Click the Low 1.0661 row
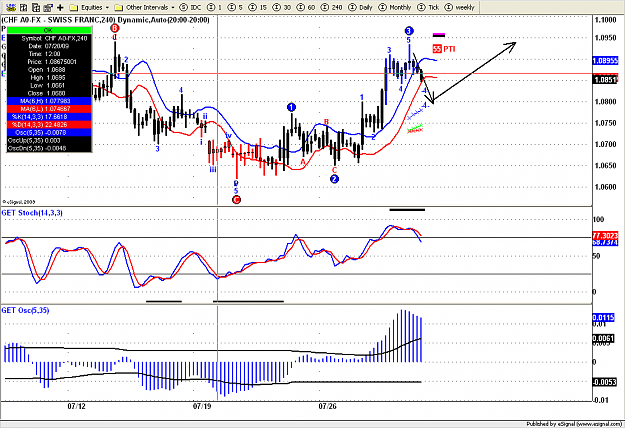 pyautogui.click(x=49, y=85)
